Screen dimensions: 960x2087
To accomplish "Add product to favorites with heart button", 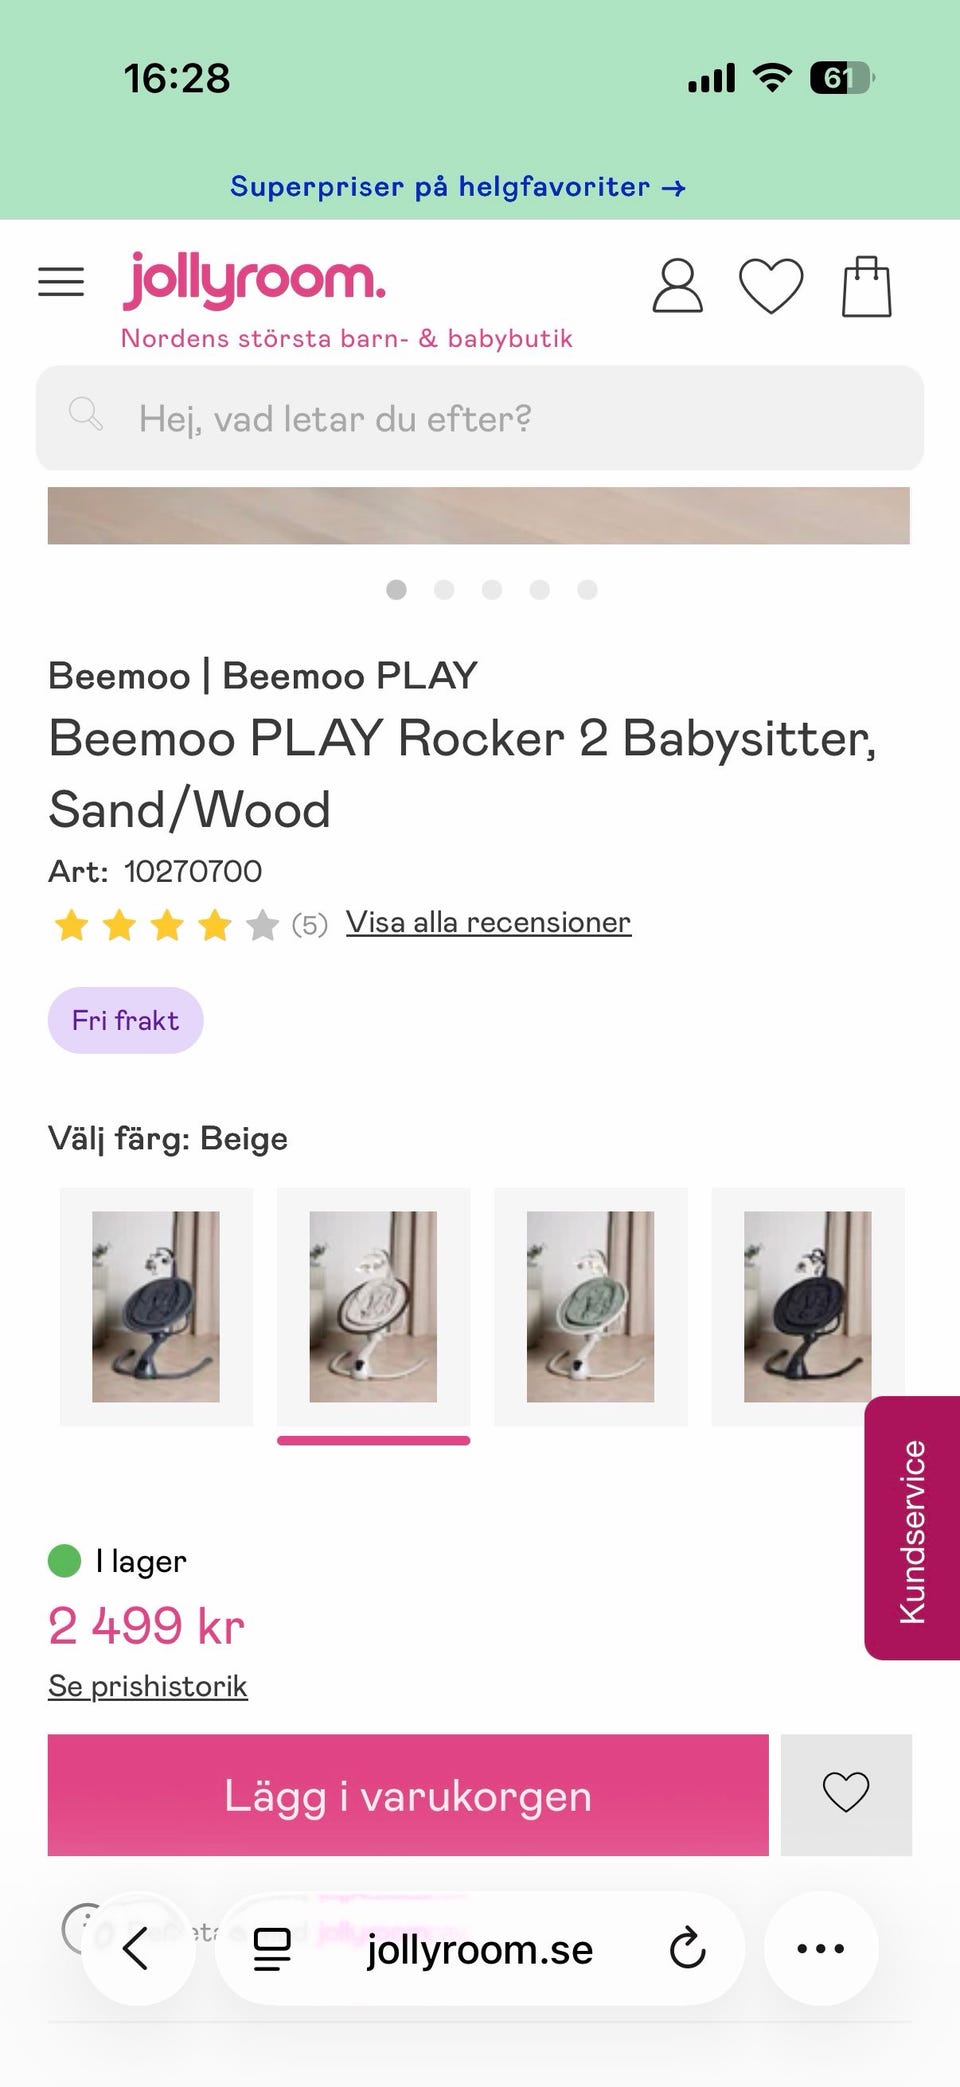I will pyautogui.click(x=846, y=1795).
